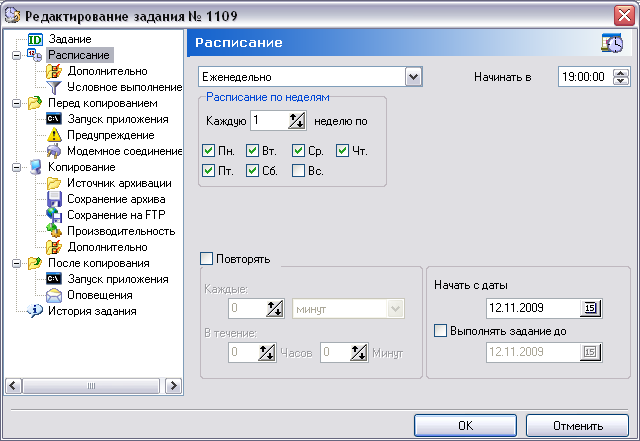
Task: Click calendar icon beside Начать с даты field
Action: click(590, 307)
